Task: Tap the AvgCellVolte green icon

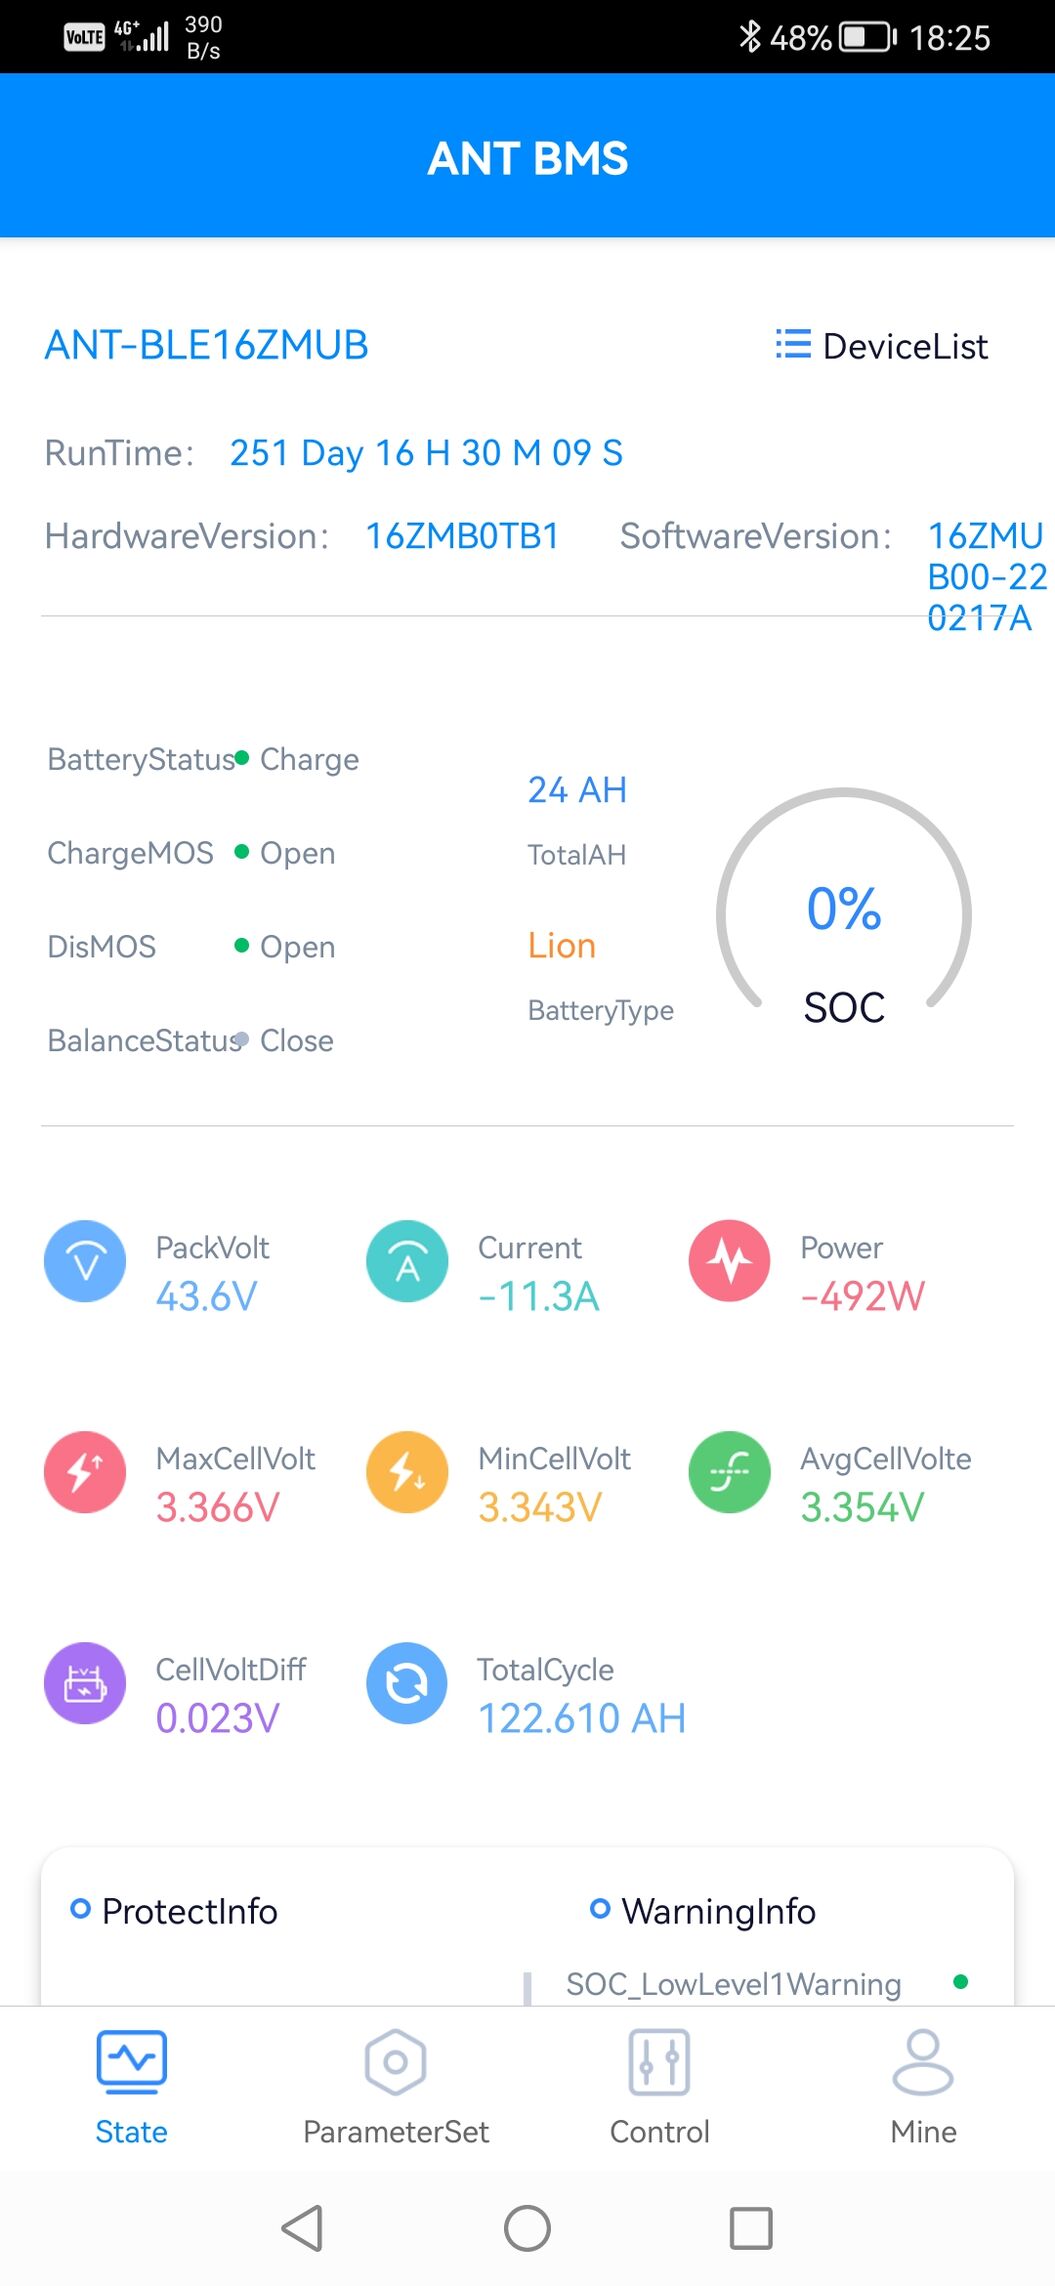Action: coord(730,1472)
